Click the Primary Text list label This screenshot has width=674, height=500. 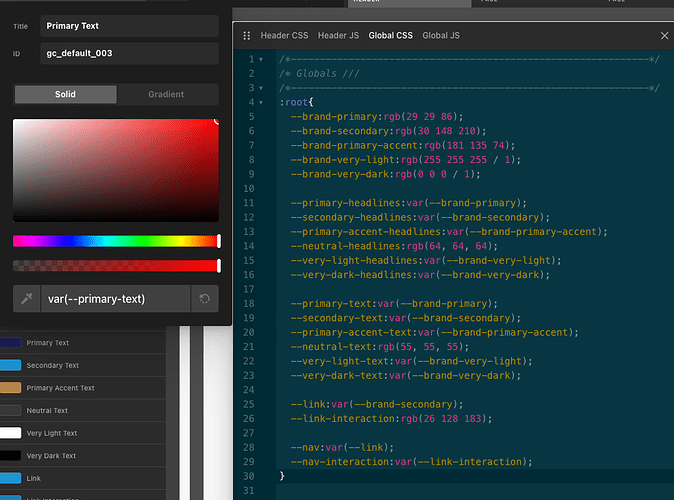pos(48,343)
